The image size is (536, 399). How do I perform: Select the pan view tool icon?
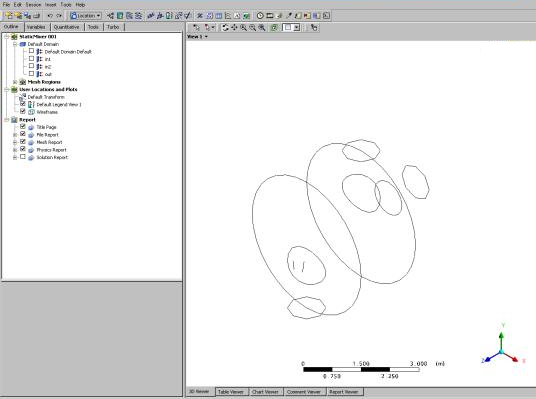[x=234, y=28]
